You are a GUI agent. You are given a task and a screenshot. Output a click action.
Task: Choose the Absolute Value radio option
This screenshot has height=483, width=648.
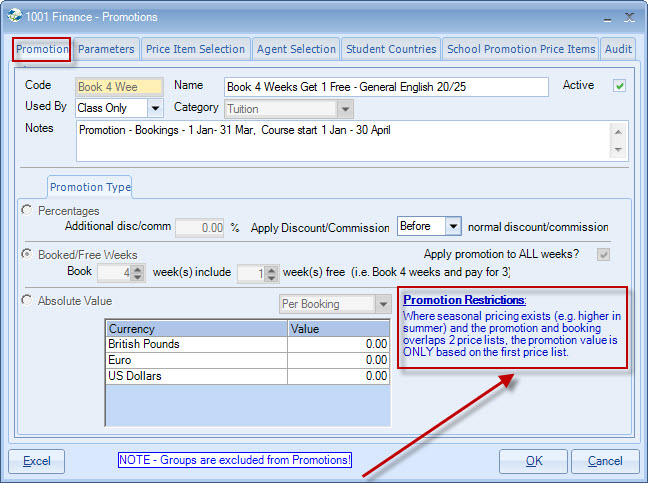(27, 300)
